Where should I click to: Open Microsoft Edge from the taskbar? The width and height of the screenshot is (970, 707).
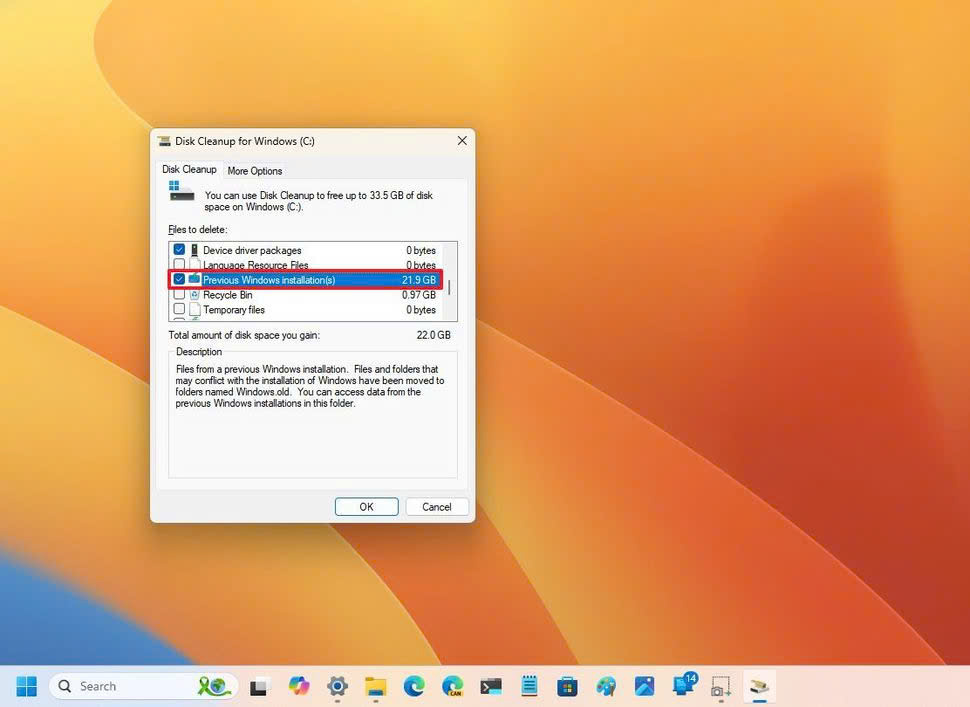414,686
